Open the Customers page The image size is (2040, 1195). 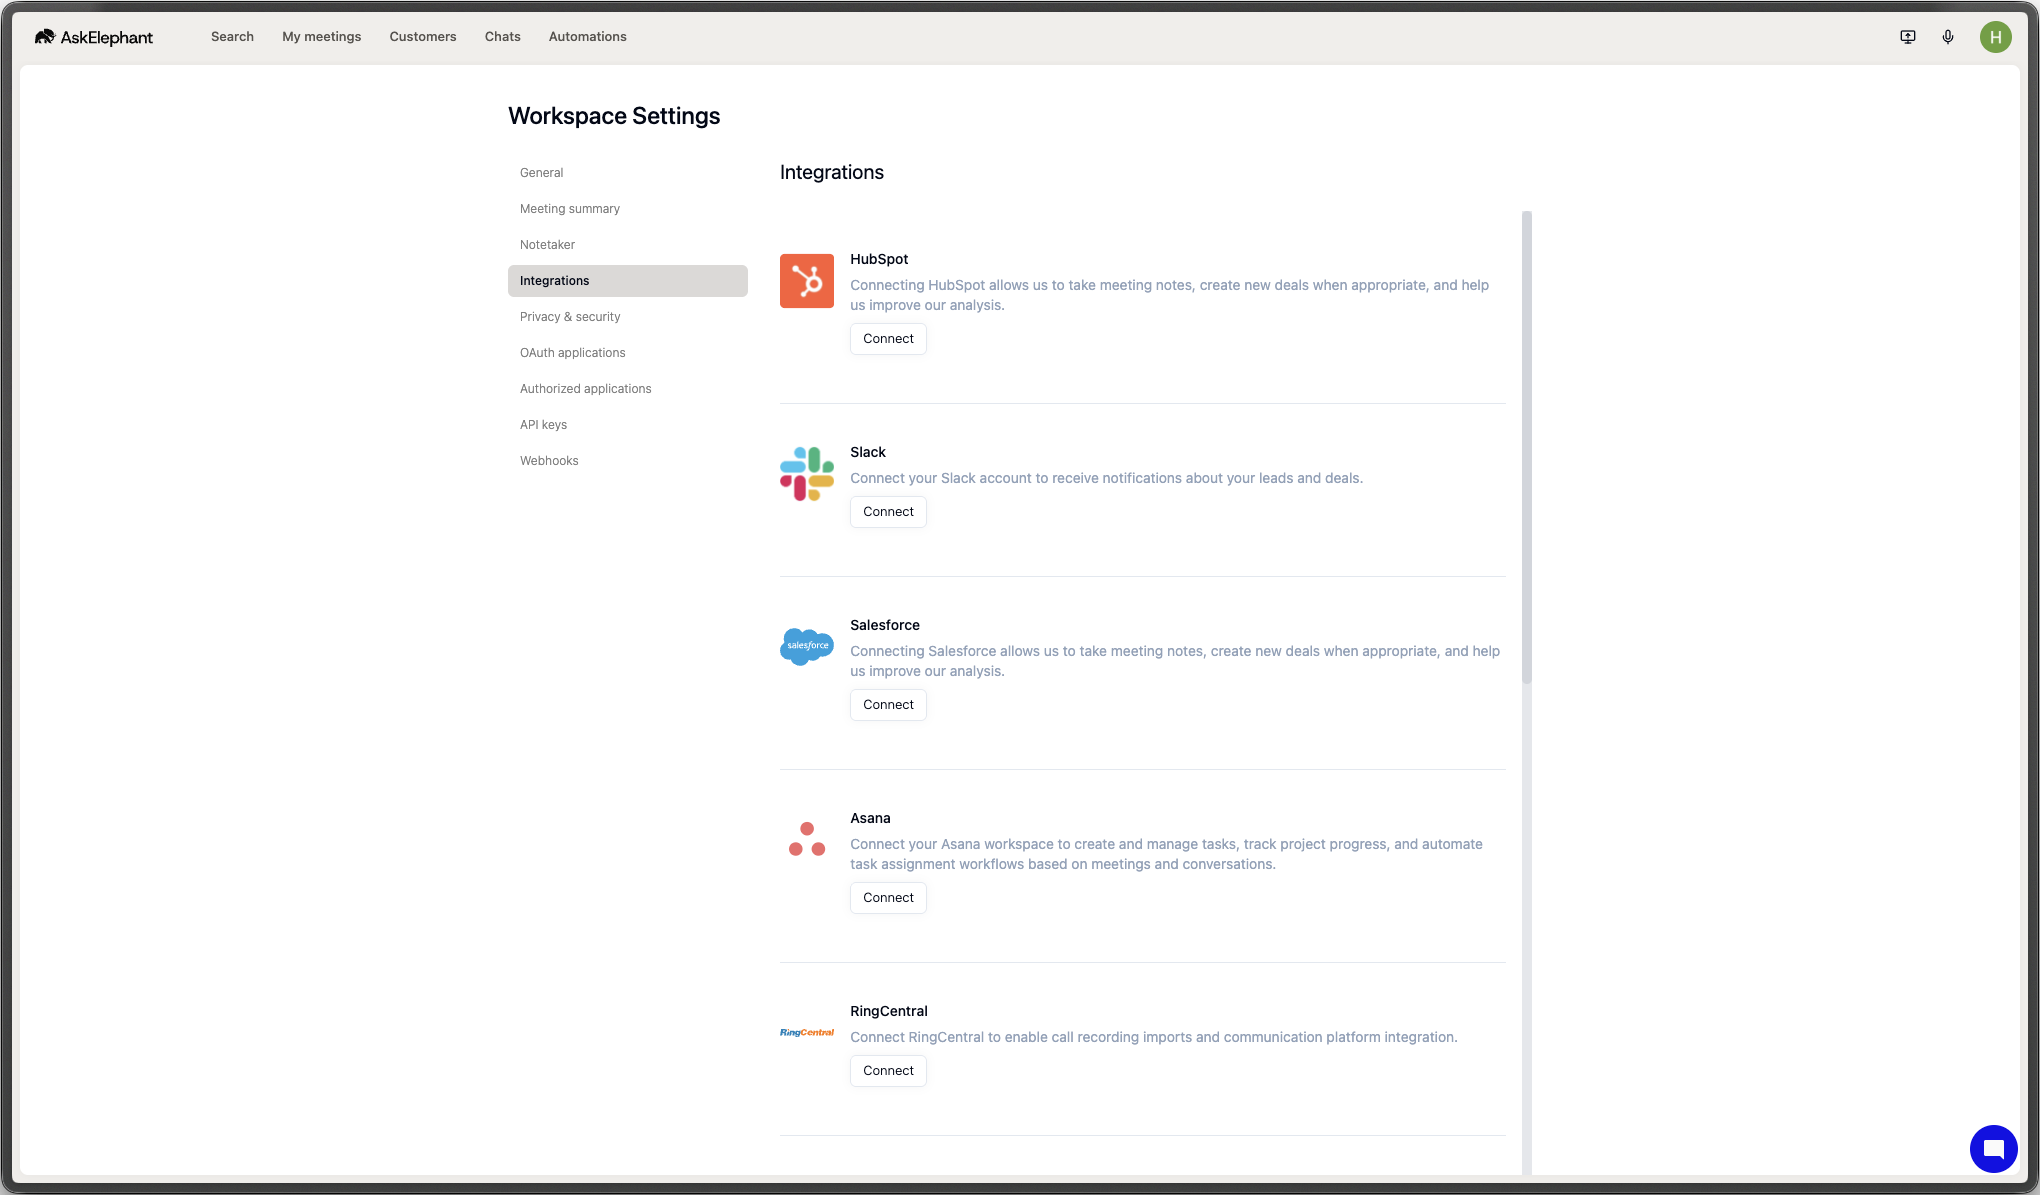click(x=423, y=37)
